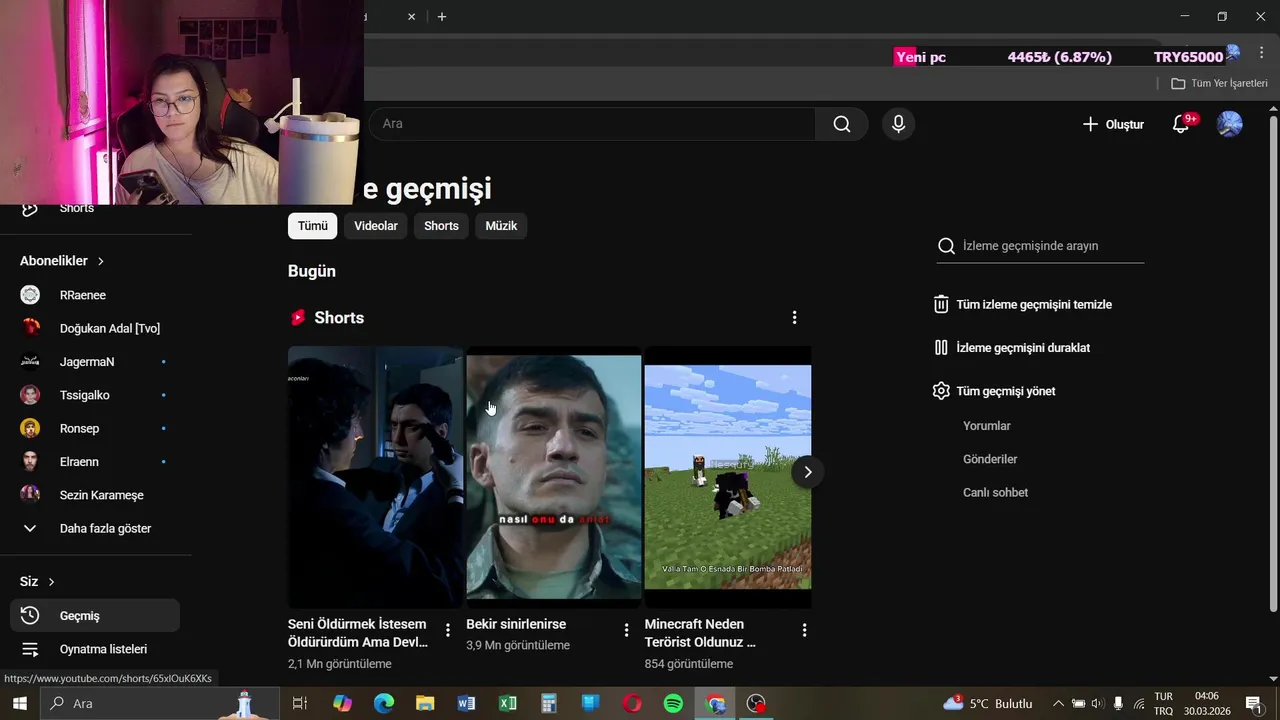This screenshot has height=720, width=1280.
Task: Toggle "İzleme geçmişini duraklat" pause history
Action: click(1011, 348)
